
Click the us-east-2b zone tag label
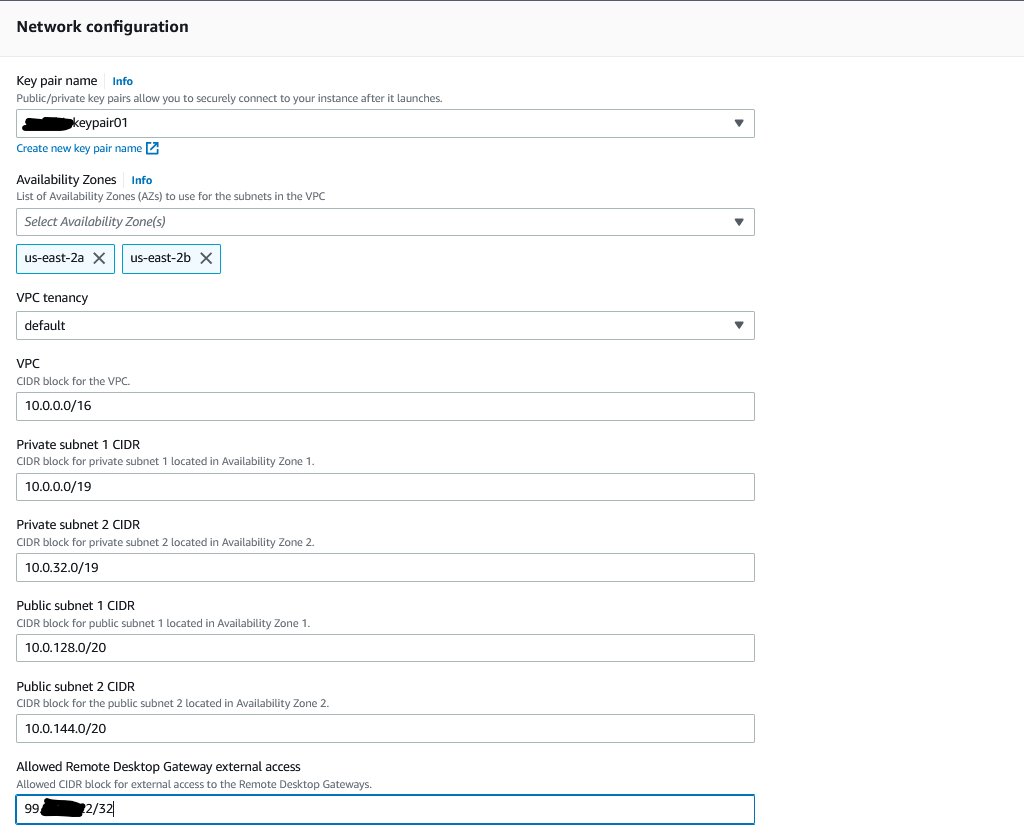coord(160,258)
